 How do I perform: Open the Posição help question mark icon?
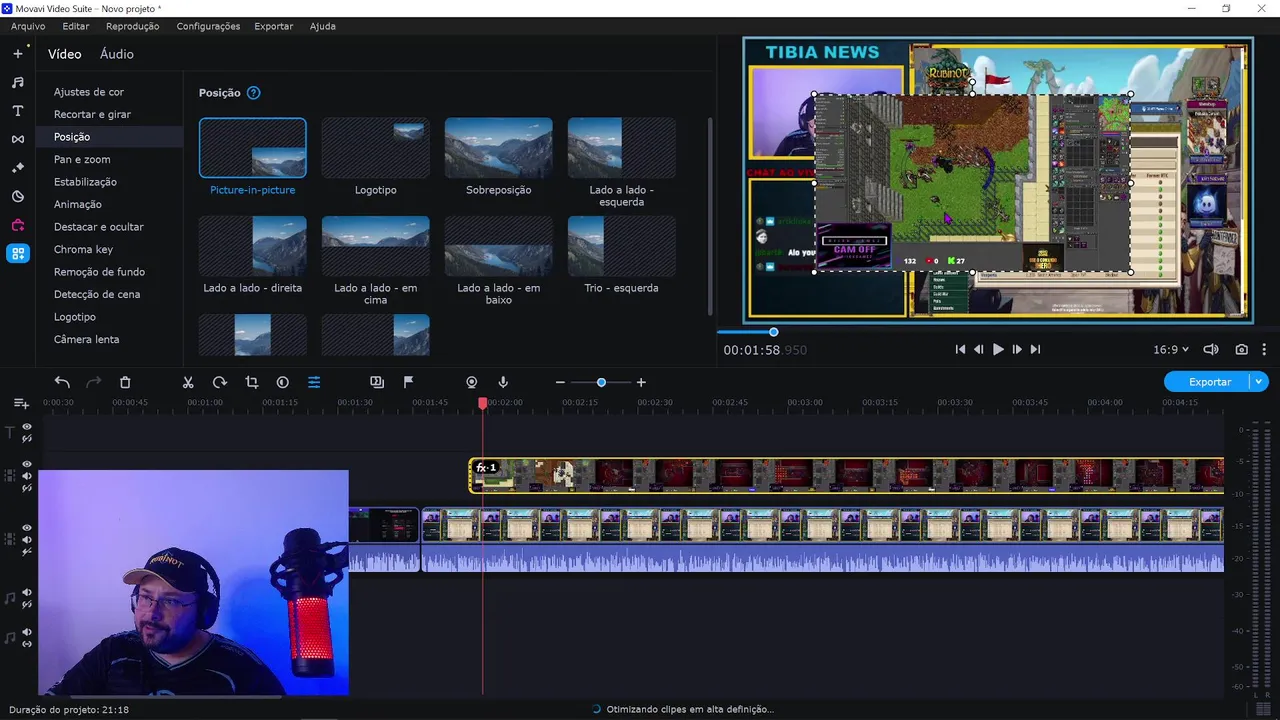[x=253, y=93]
